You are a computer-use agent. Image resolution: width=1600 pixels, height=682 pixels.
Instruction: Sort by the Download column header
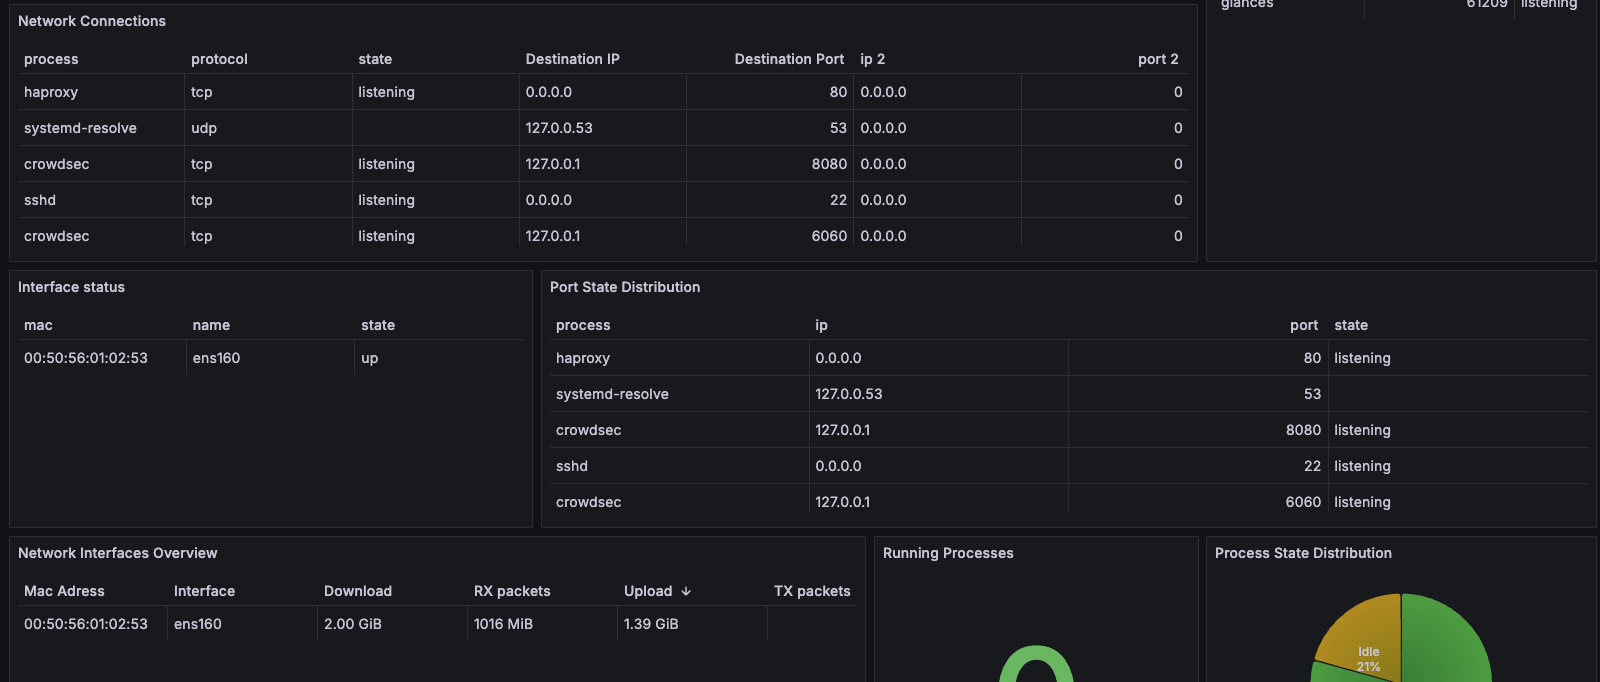click(x=358, y=591)
